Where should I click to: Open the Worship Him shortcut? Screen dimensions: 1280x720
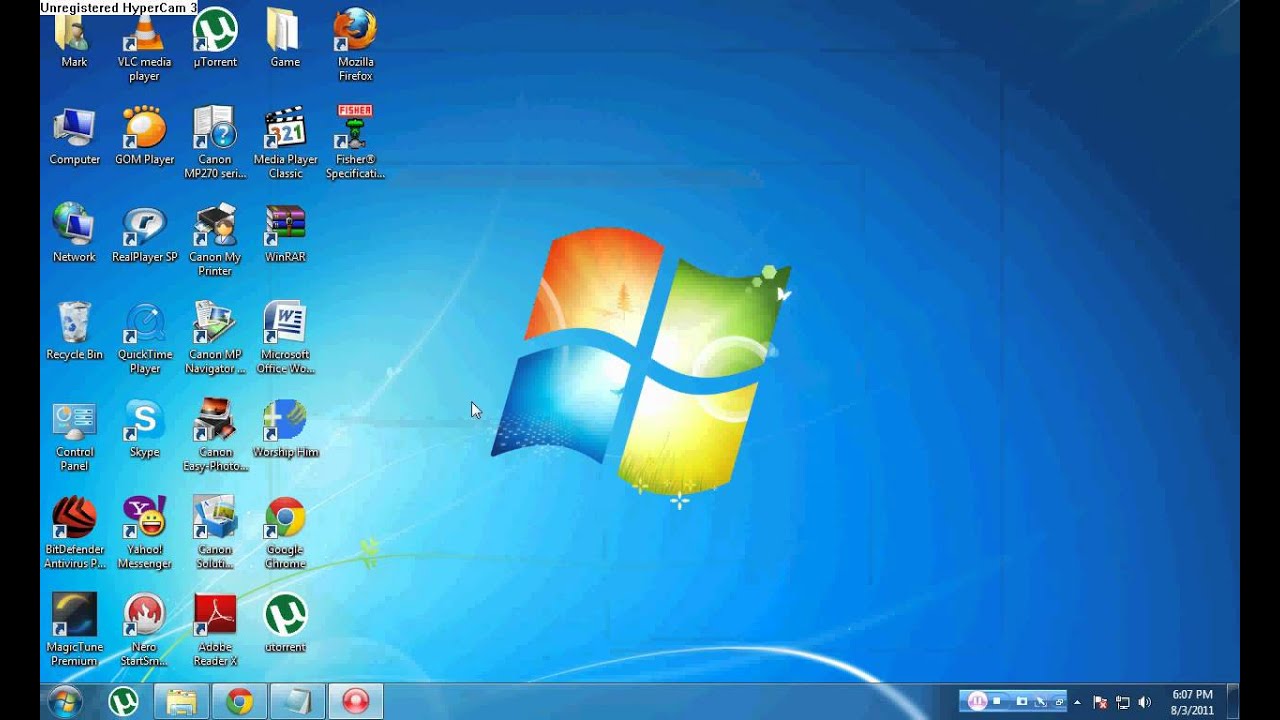(x=285, y=429)
